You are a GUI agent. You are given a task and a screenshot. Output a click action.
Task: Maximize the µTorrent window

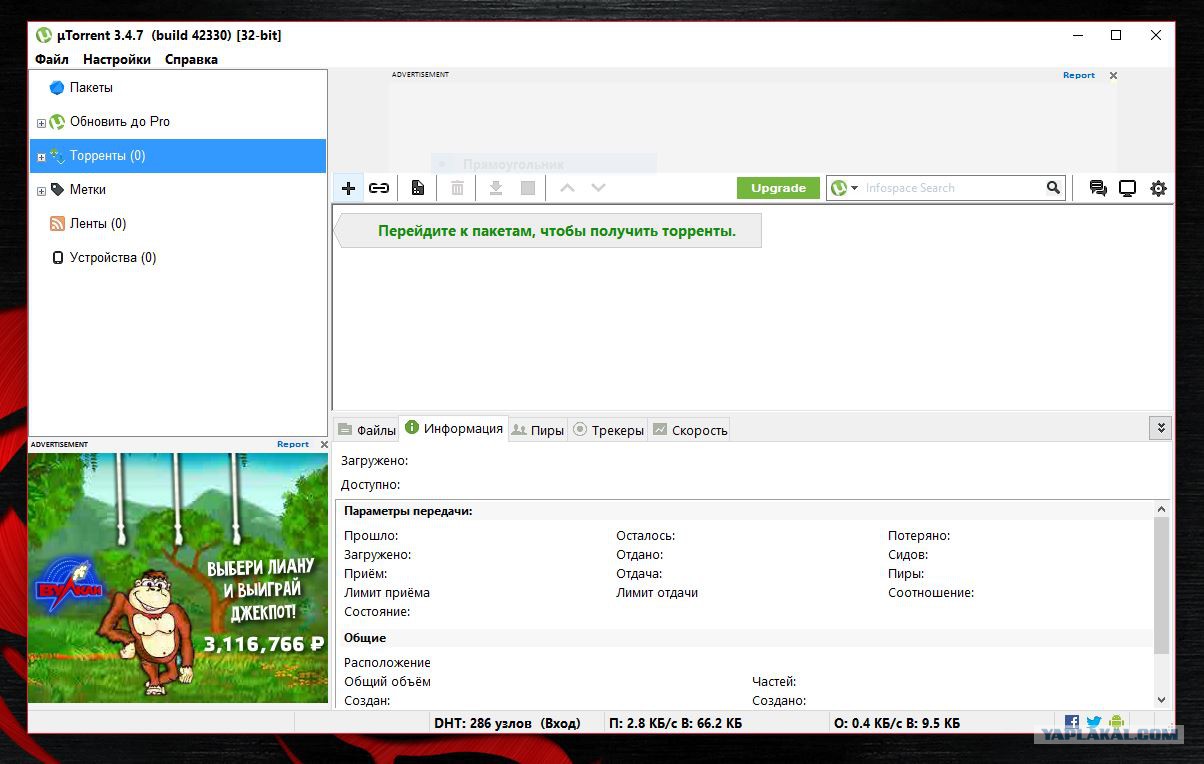click(x=1116, y=35)
